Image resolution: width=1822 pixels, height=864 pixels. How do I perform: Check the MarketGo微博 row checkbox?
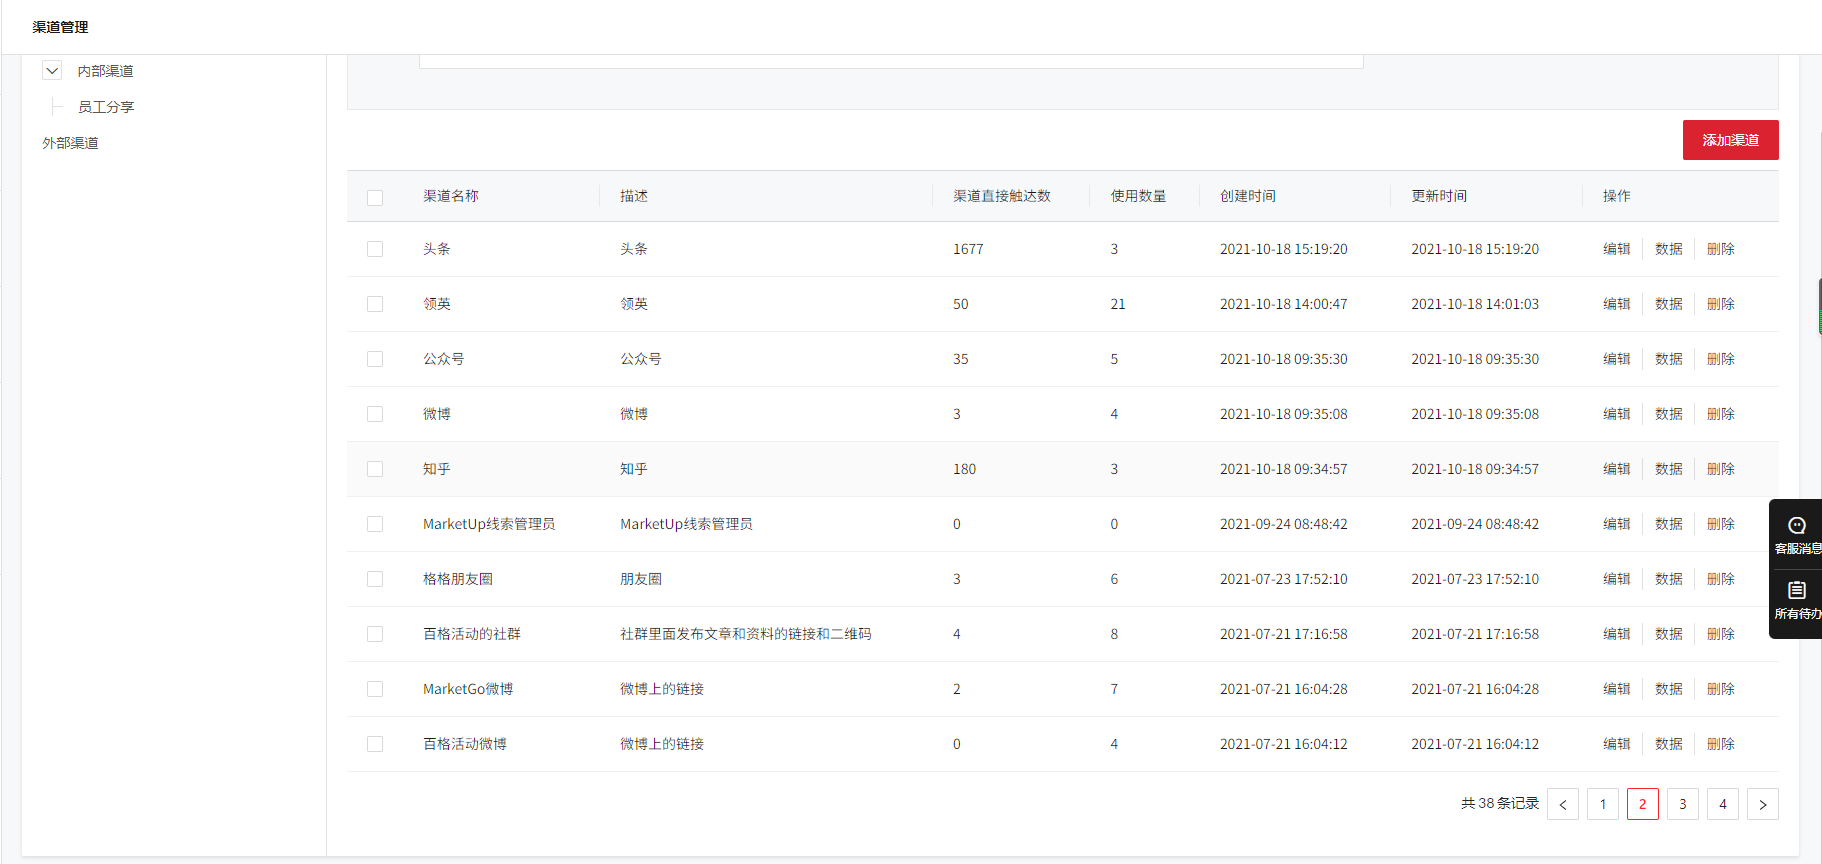[375, 689]
